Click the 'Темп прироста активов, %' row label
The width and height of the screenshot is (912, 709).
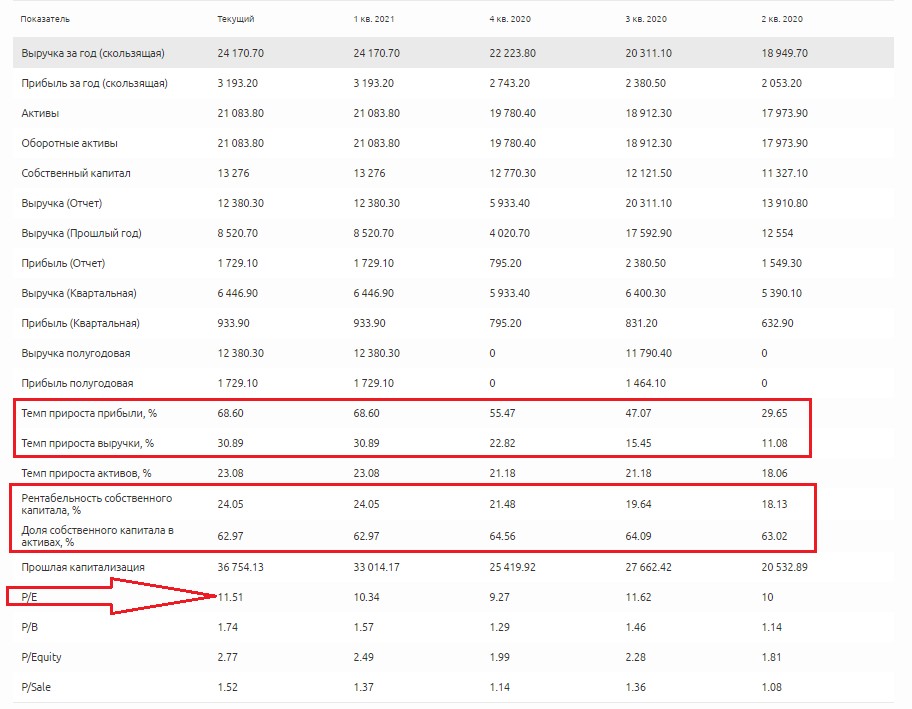86,473
